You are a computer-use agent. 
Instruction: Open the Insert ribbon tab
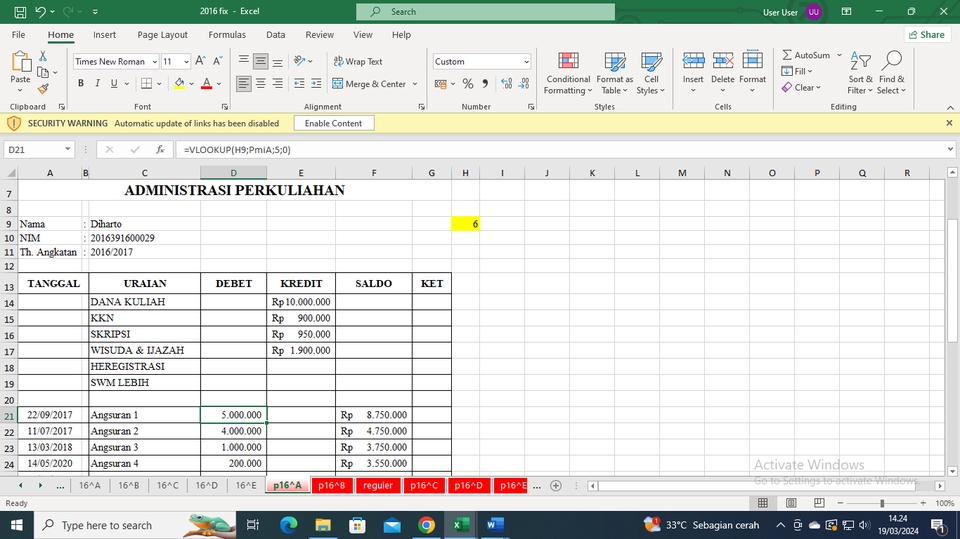105,35
